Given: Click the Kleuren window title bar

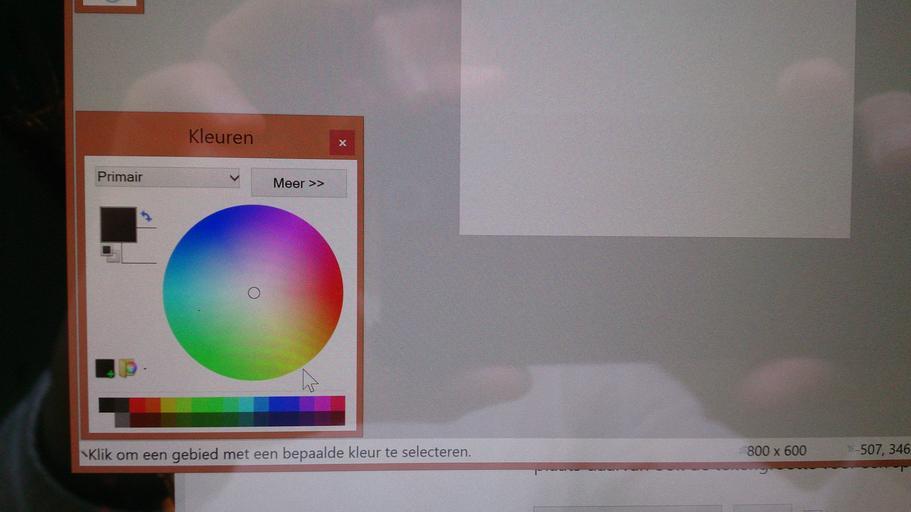Looking at the screenshot, I should tap(220, 137).
